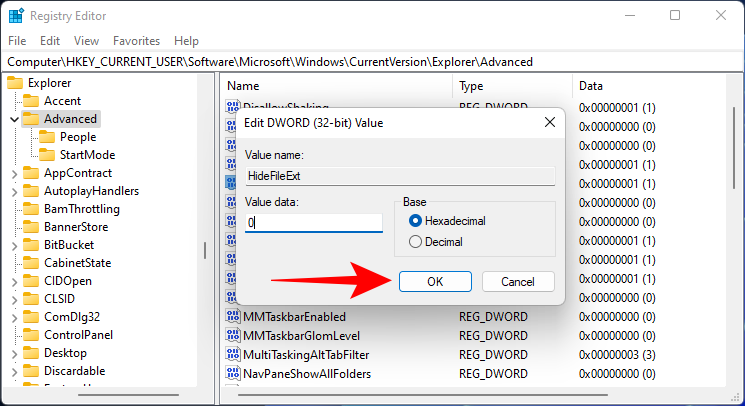Select the BitBucket folder icon
745x406 pixels.
[x=31, y=245]
